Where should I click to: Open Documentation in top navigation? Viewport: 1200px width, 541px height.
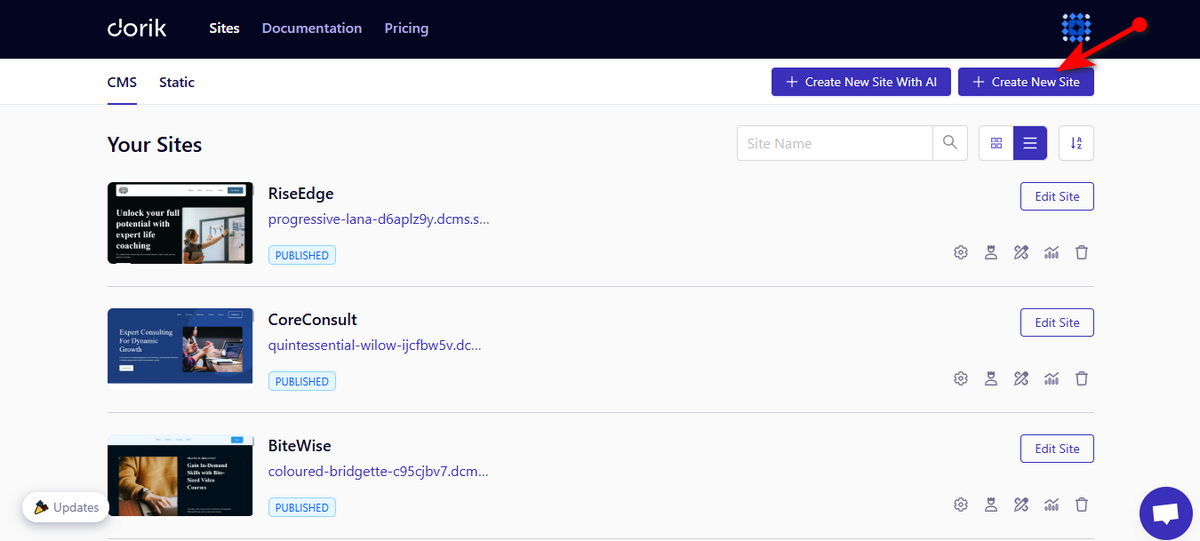click(312, 28)
